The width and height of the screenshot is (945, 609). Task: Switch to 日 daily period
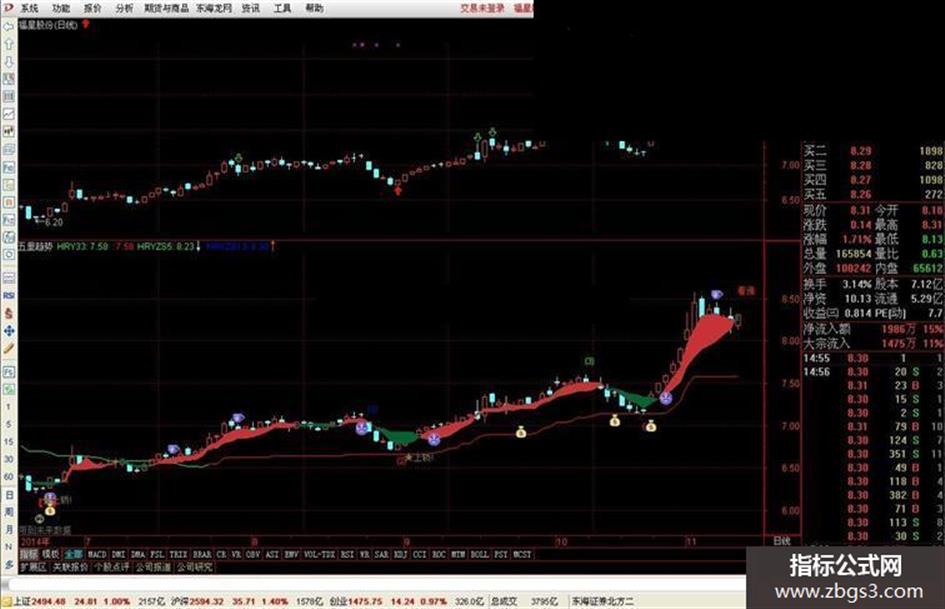click(x=8, y=494)
